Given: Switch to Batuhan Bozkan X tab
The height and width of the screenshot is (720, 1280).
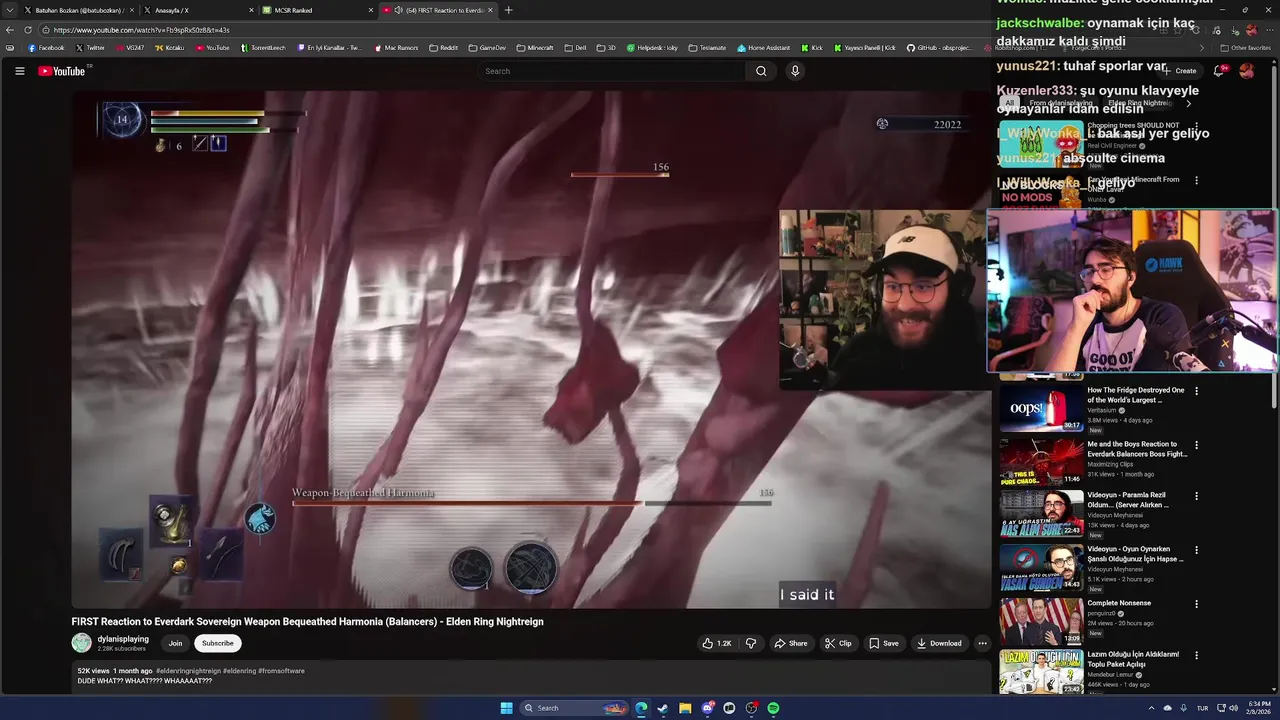Looking at the screenshot, I should pyautogui.click(x=78, y=10).
